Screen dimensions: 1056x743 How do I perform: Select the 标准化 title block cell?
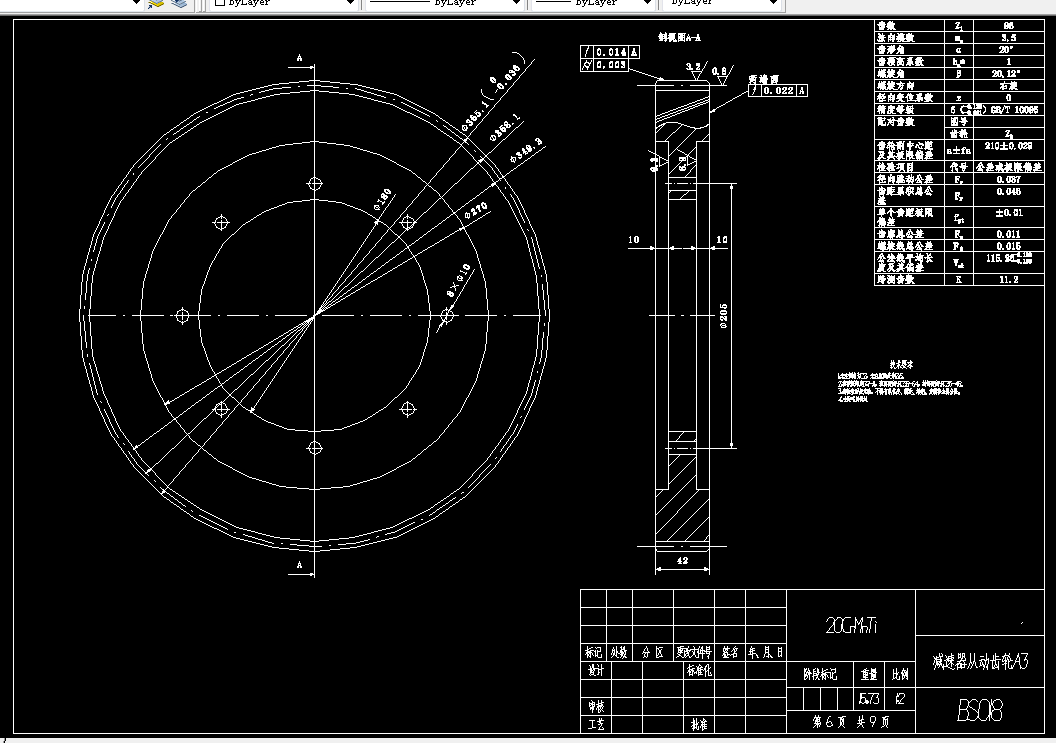pyautogui.click(x=698, y=670)
